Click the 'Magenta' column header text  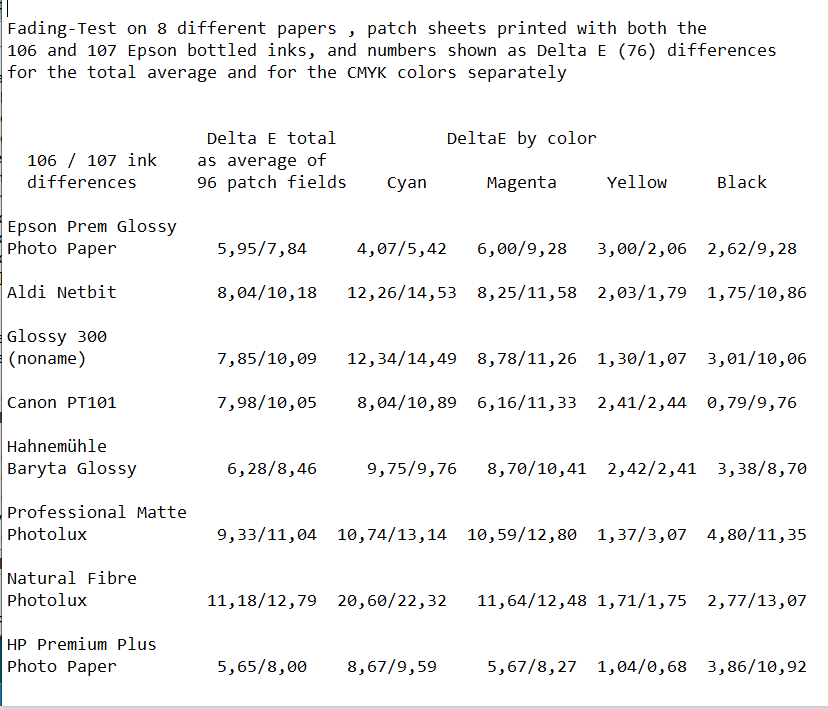(x=521, y=182)
